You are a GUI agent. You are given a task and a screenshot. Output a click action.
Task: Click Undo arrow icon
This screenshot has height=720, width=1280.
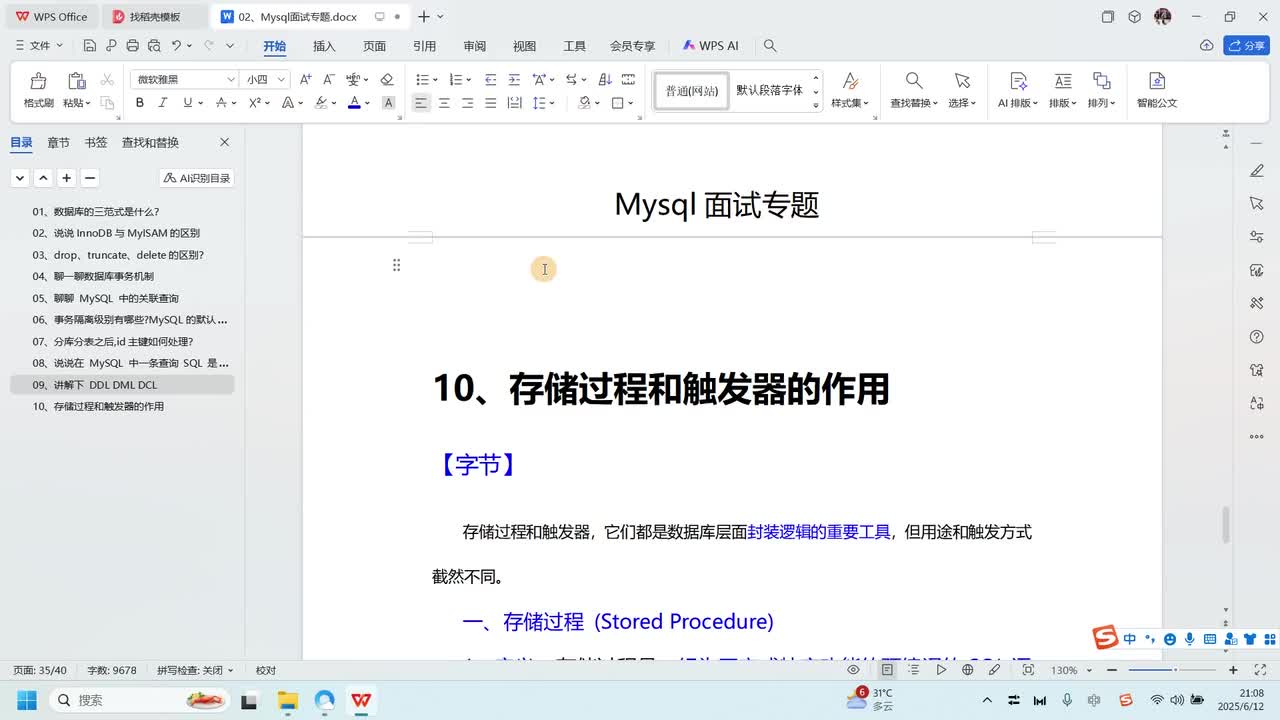coord(177,46)
